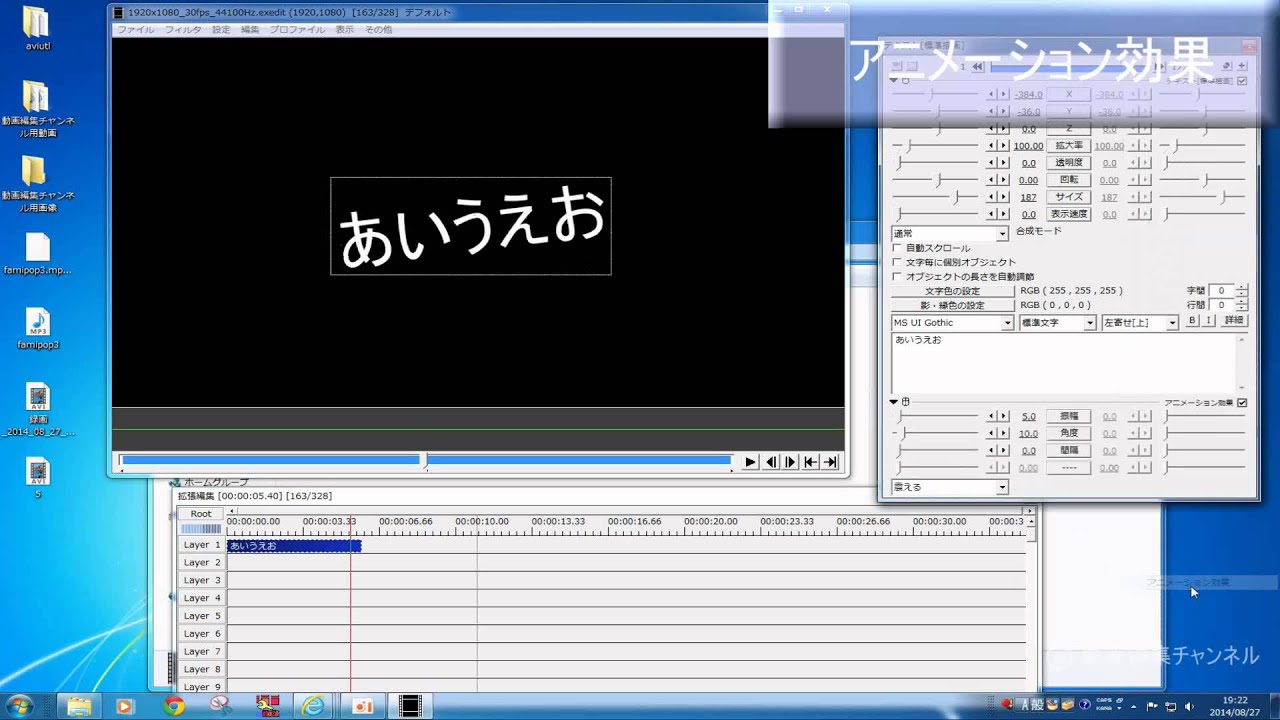
Task: Decrease 行間 spacing with down arrow
Action: [1241, 308]
